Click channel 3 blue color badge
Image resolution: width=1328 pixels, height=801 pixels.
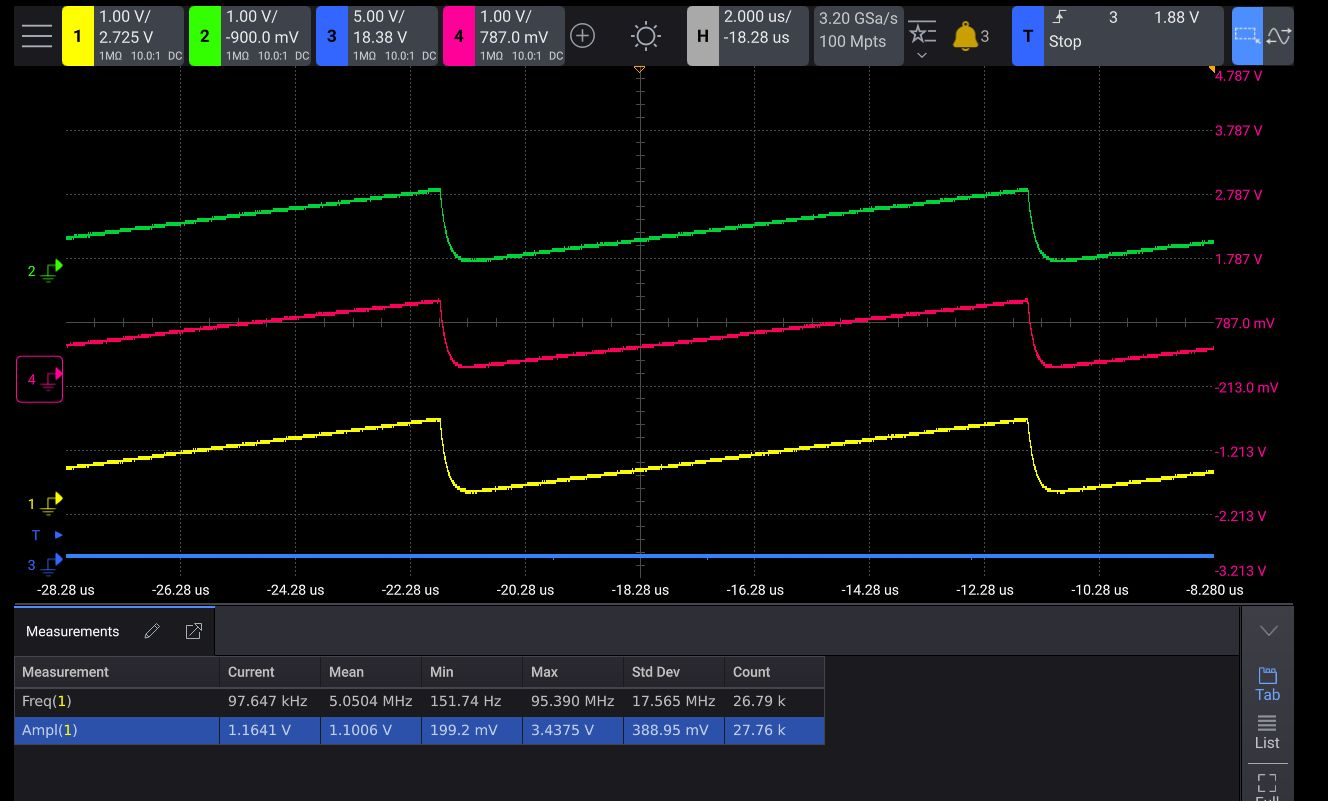[332, 36]
